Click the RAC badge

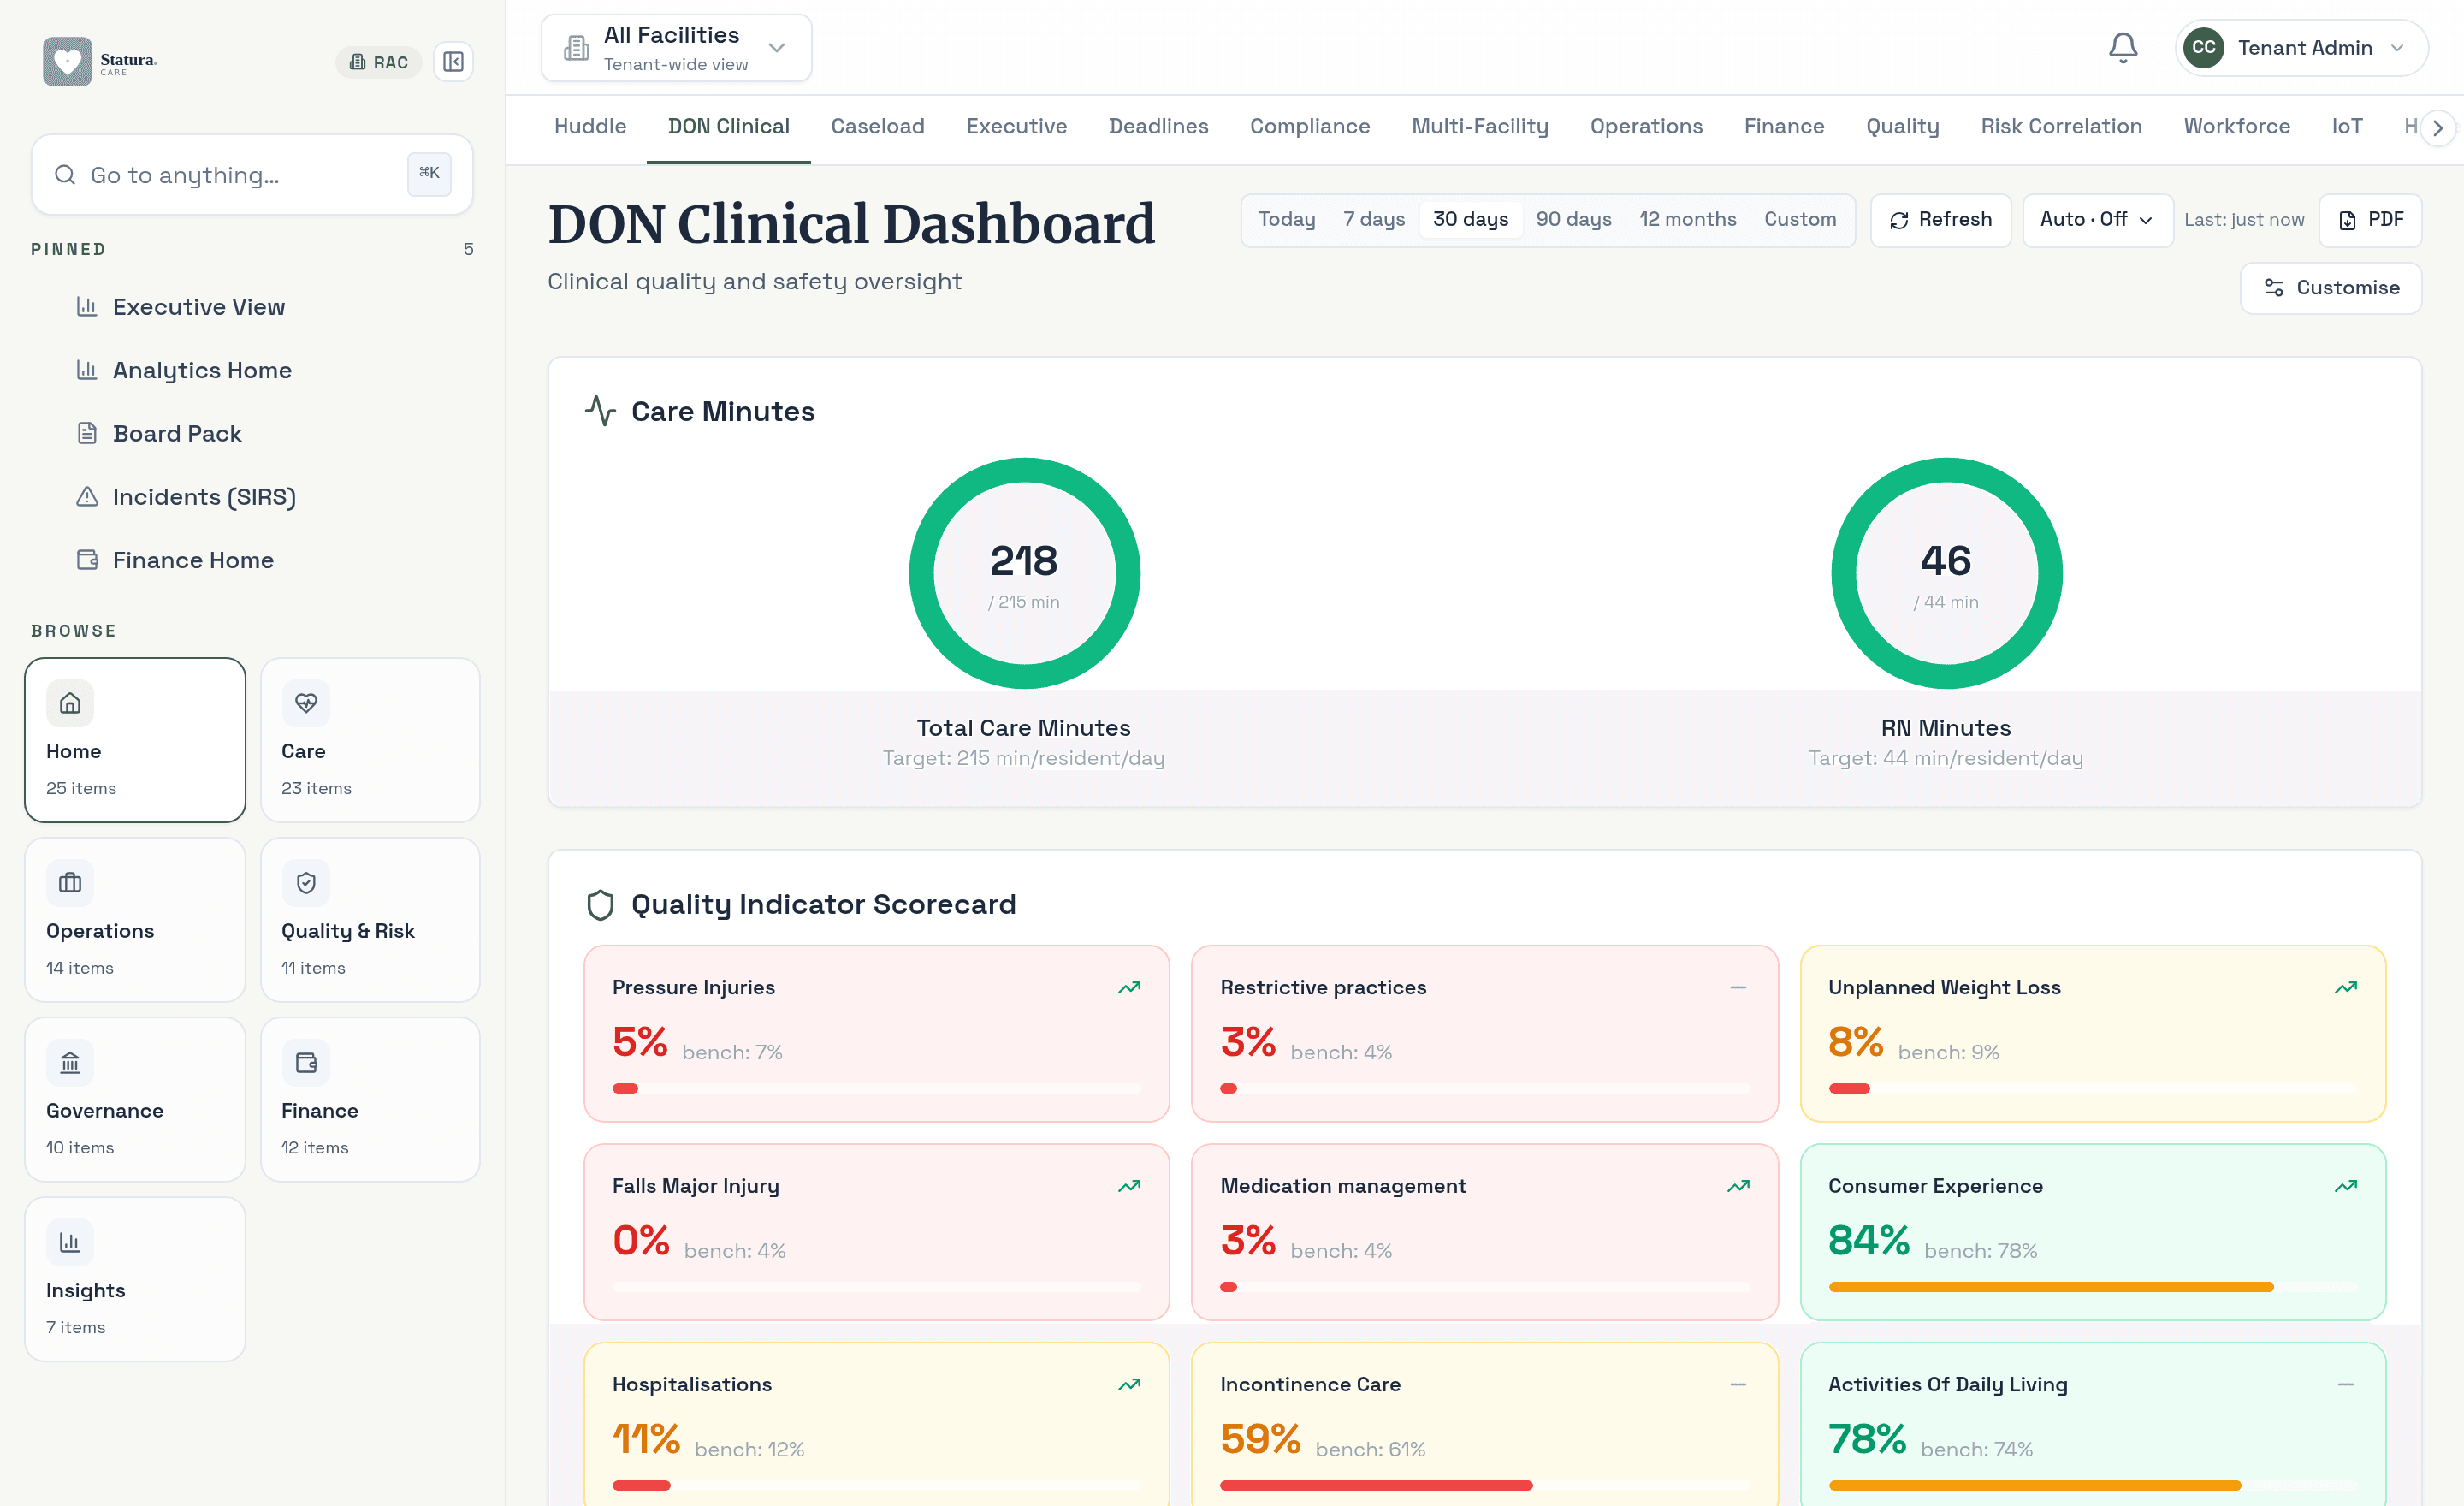pyautogui.click(x=379, y=62)
